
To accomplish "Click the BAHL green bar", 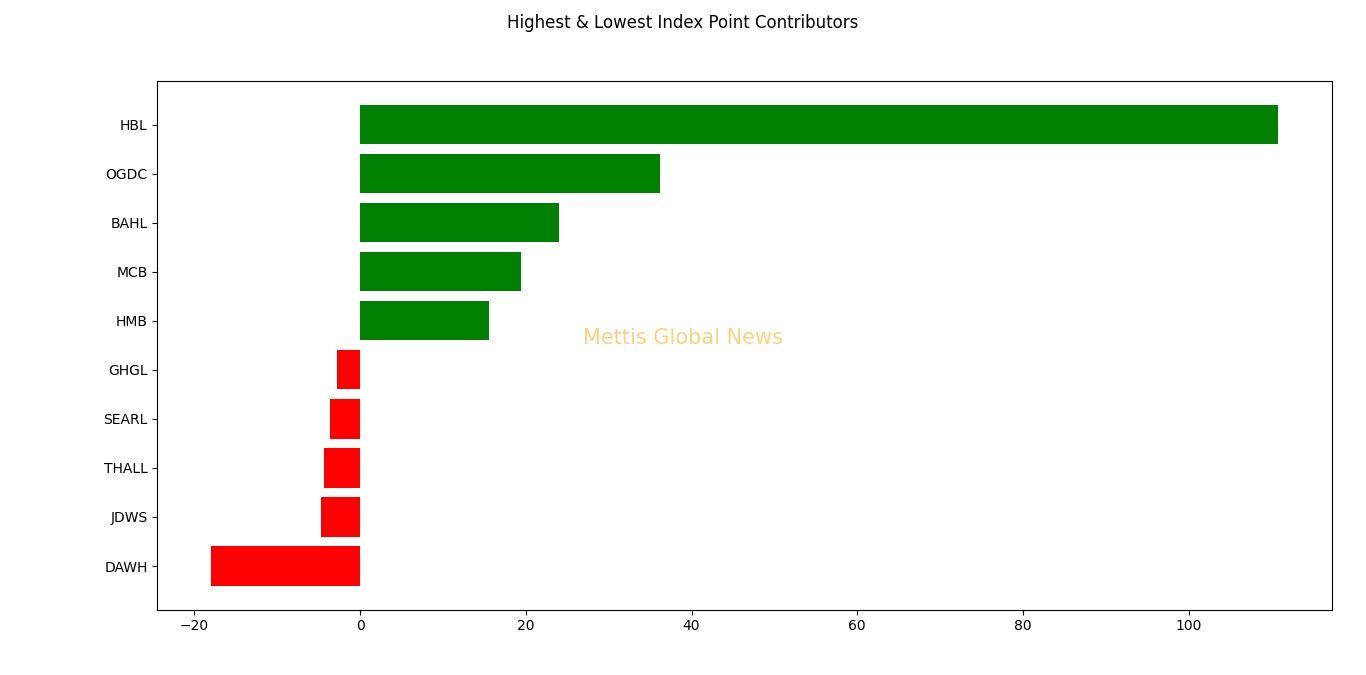I will pos(459,223).
